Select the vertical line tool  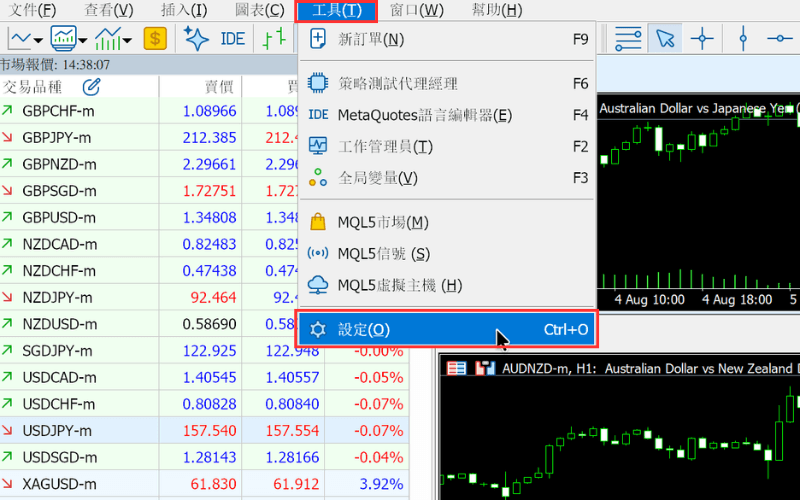point(743,39)
